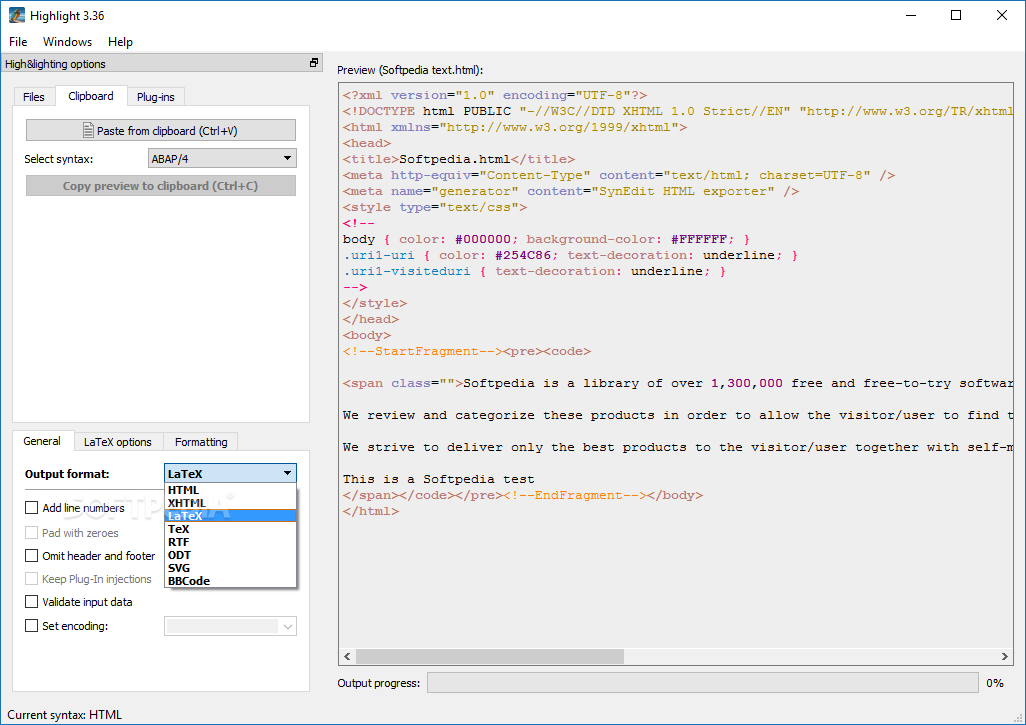This screenshot has width=1026, height=725.
Task: Collapse the Output format dropdown
Action: (x=230, y=473)
